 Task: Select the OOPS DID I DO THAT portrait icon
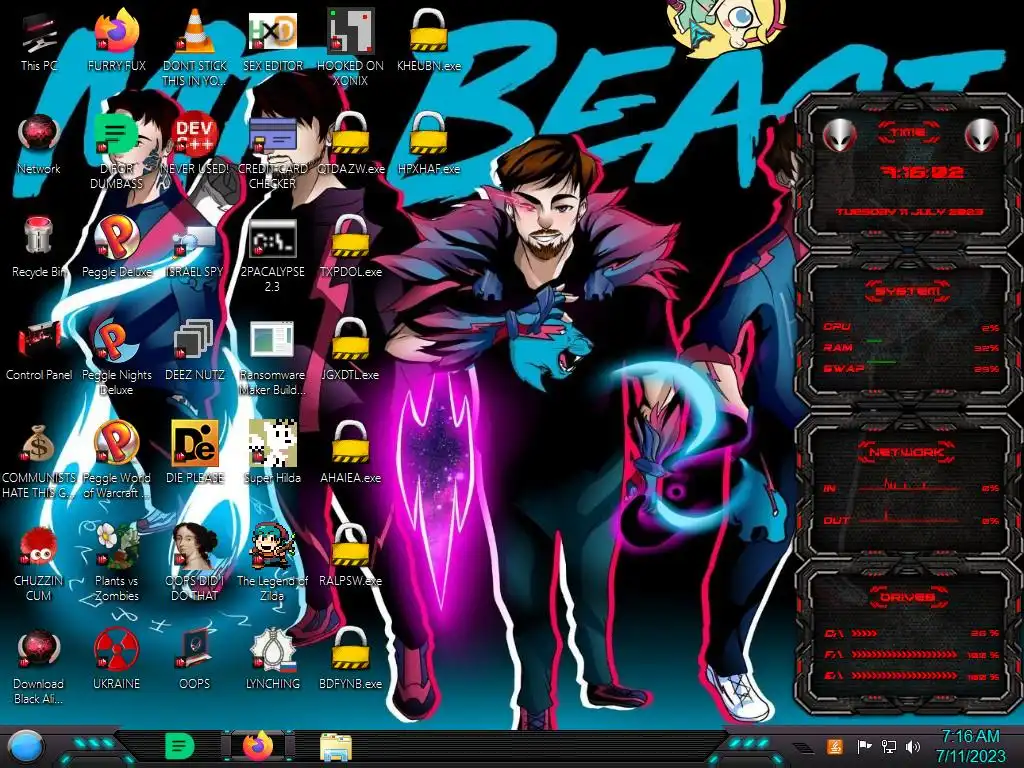pos(195,563)
